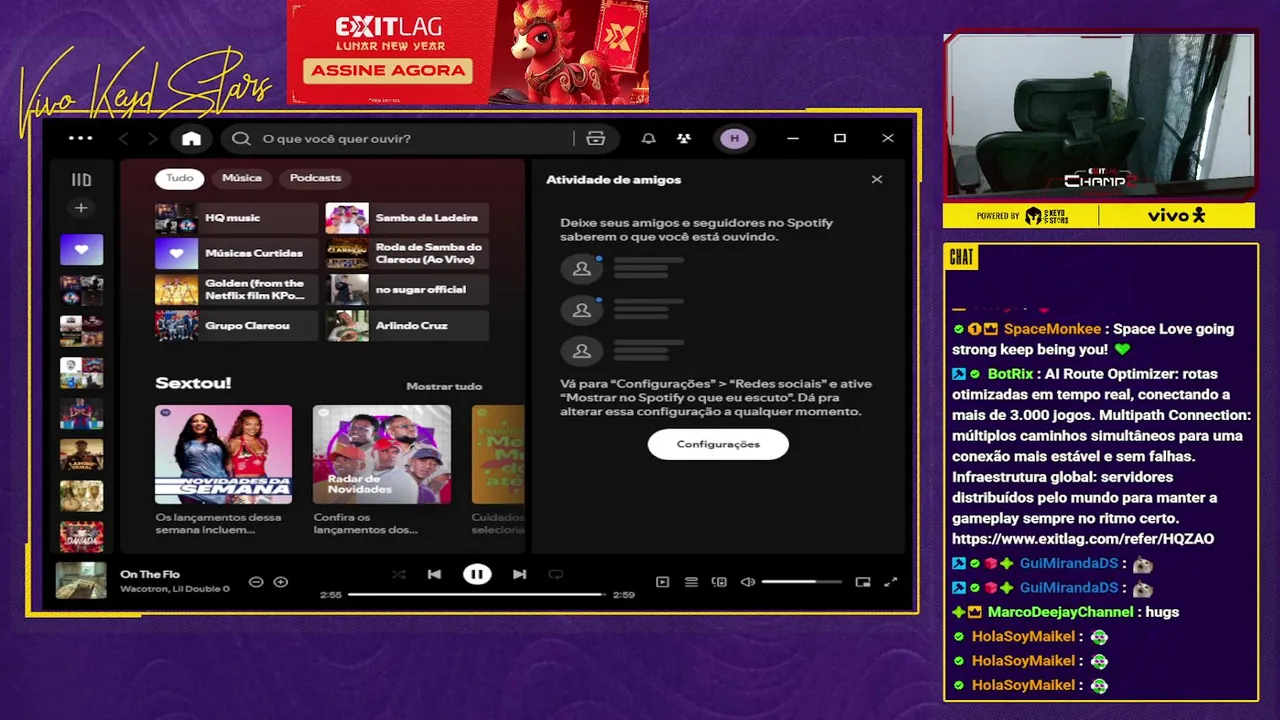This screenshot has height=720, width=1280.
Task: Select the Tudo filter chip
Action: point(180,178)
